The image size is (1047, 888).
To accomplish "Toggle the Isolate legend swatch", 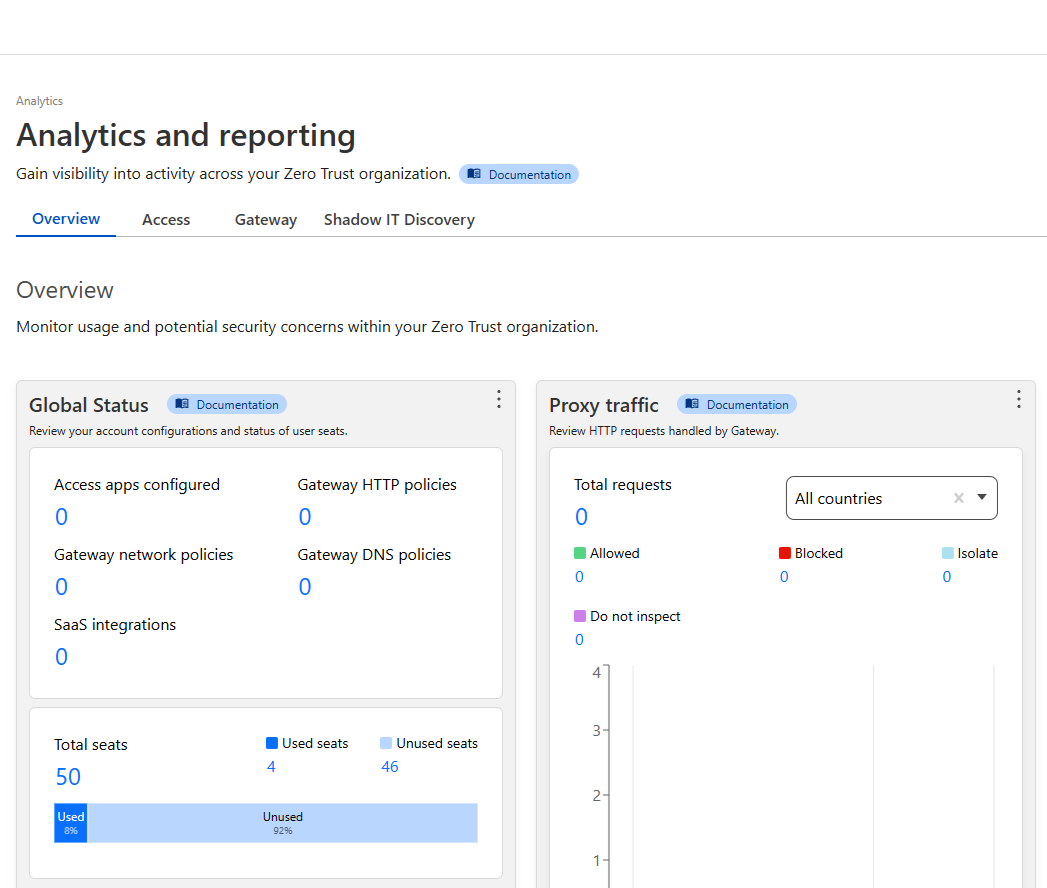I will pyautogui.click(x=948, y=553).
